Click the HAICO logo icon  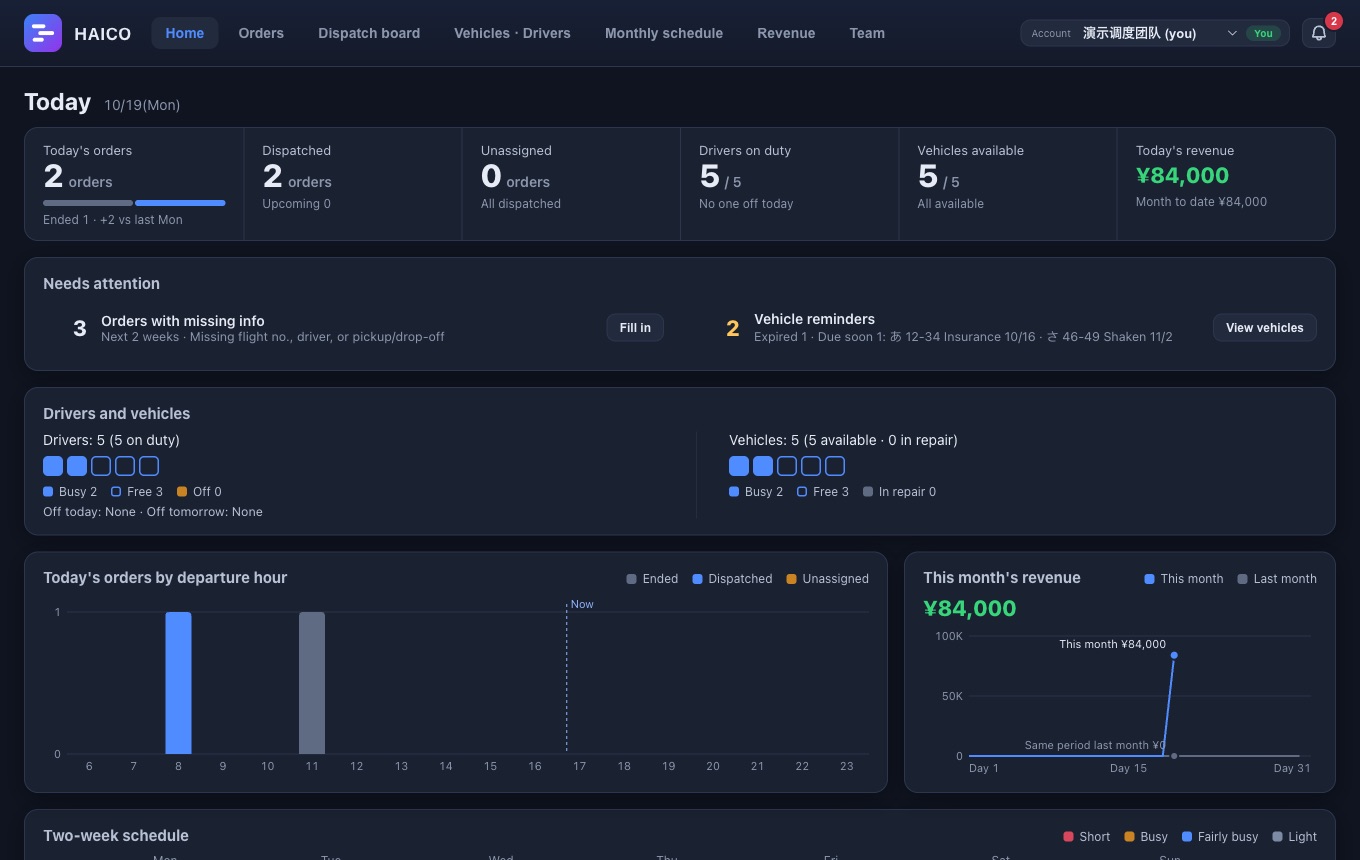tap(43, 33)
